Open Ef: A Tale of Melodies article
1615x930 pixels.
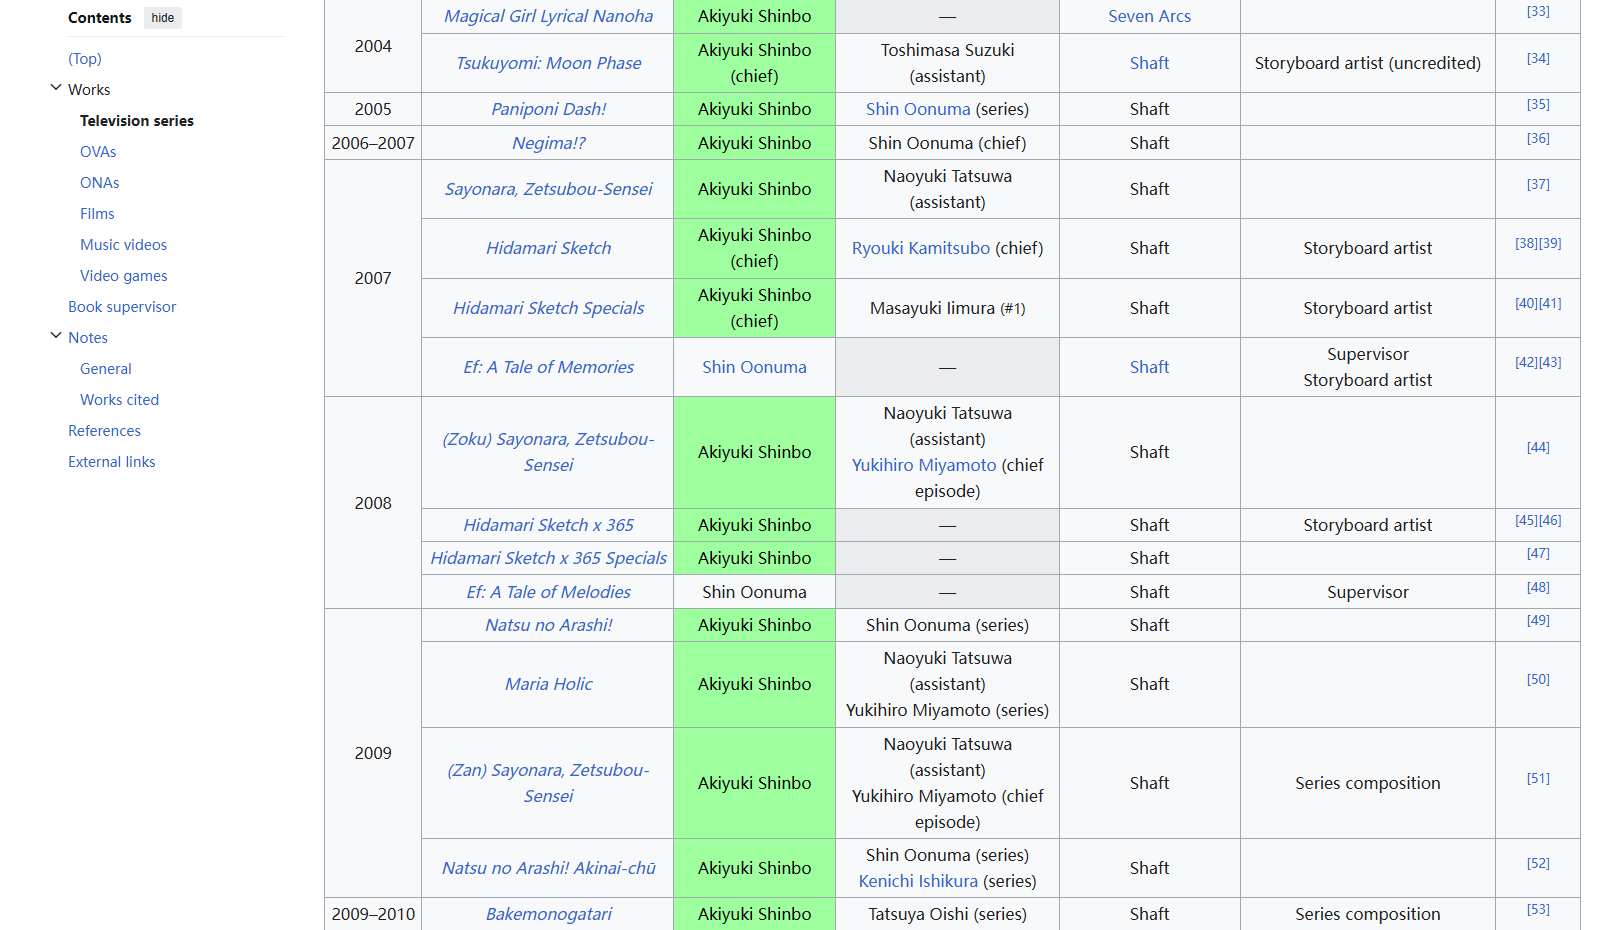(548, 592)
